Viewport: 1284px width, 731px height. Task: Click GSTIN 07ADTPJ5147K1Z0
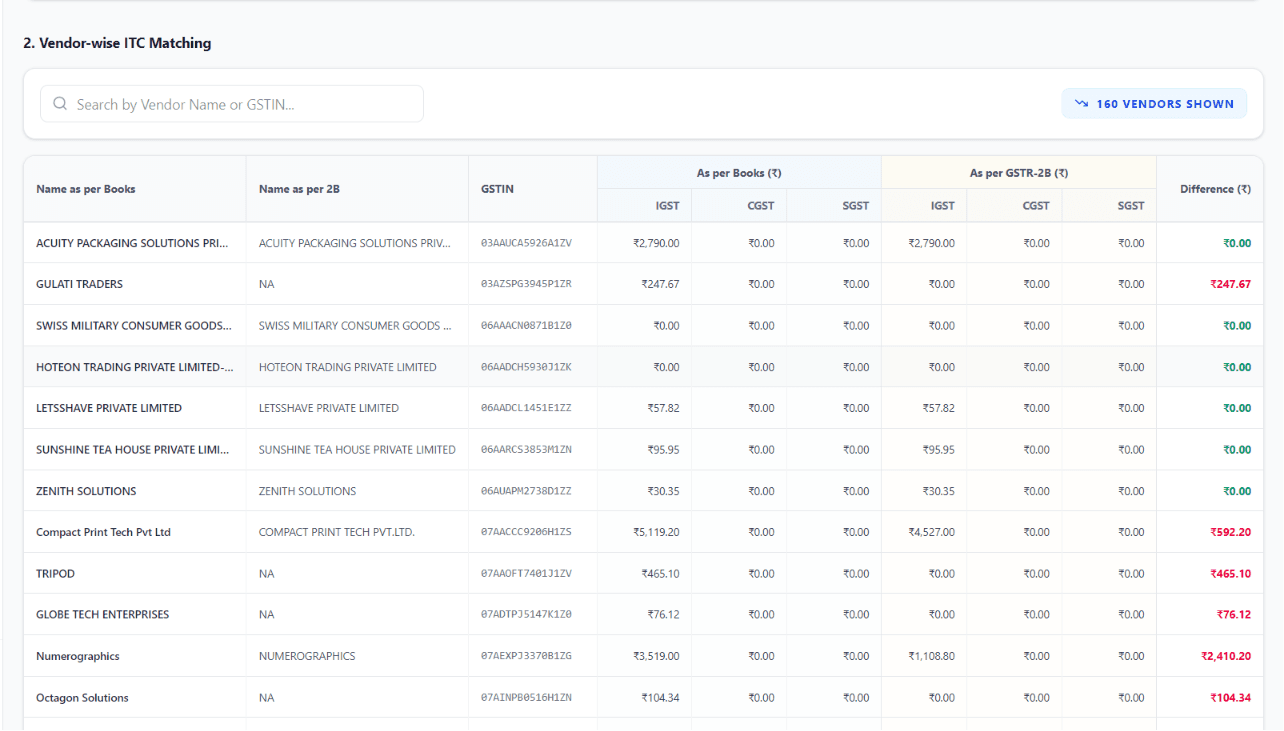click(526, 614)
